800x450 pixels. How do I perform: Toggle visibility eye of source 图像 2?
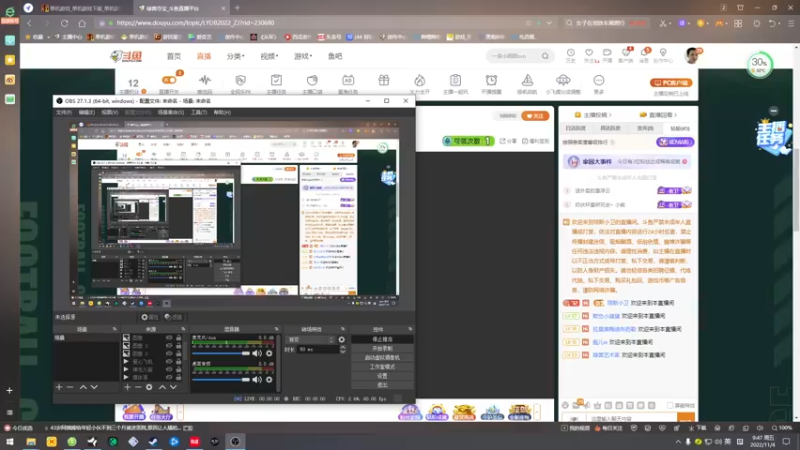point(169,353)
